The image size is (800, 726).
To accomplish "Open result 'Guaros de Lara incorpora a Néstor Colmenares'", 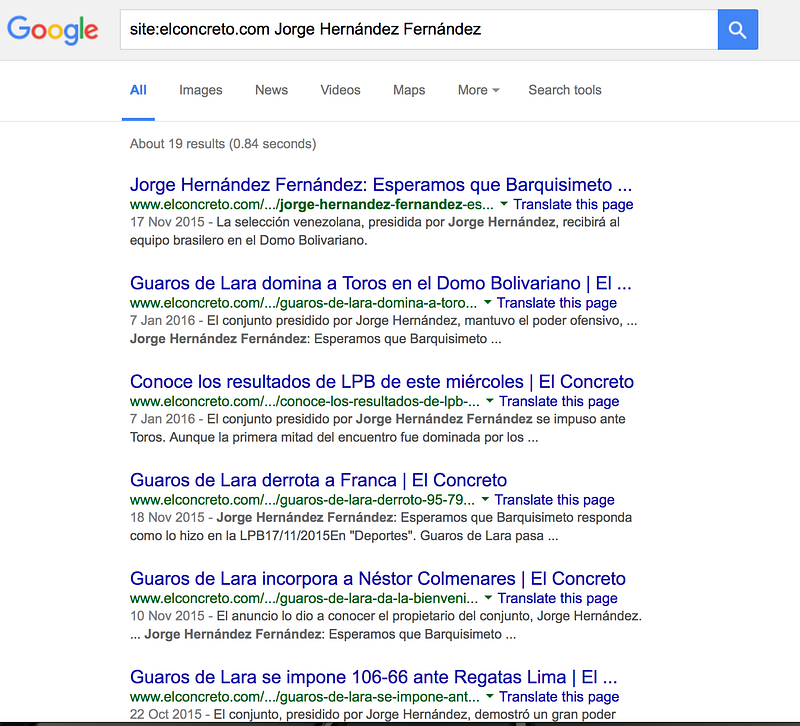I will (x=378, y=579).
